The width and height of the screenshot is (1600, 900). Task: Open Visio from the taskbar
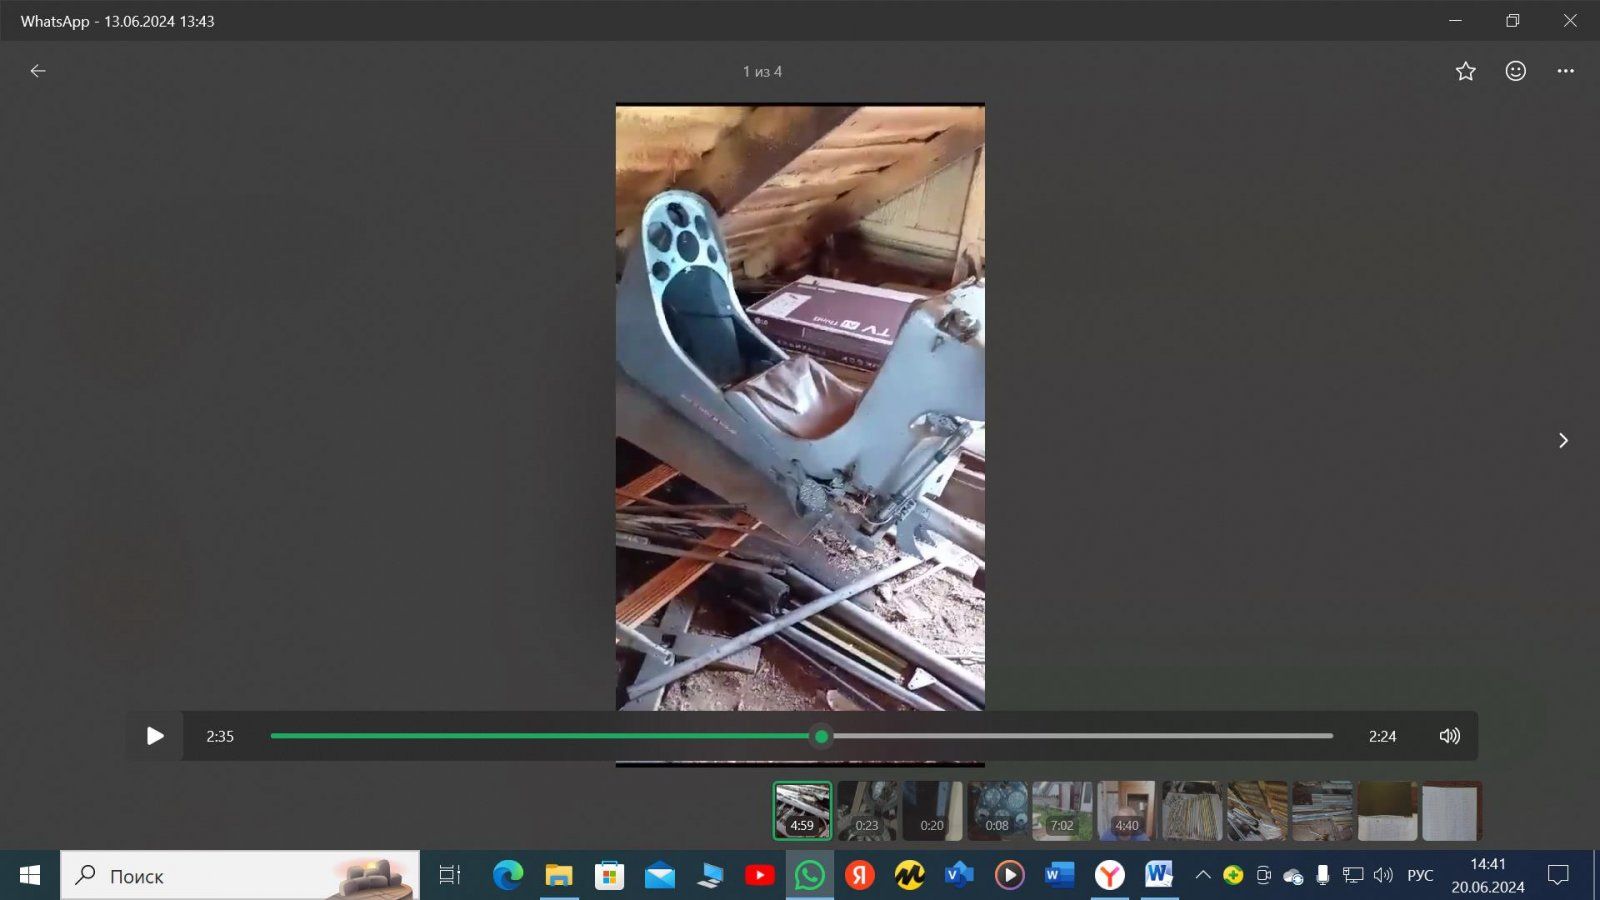(959, 875)
